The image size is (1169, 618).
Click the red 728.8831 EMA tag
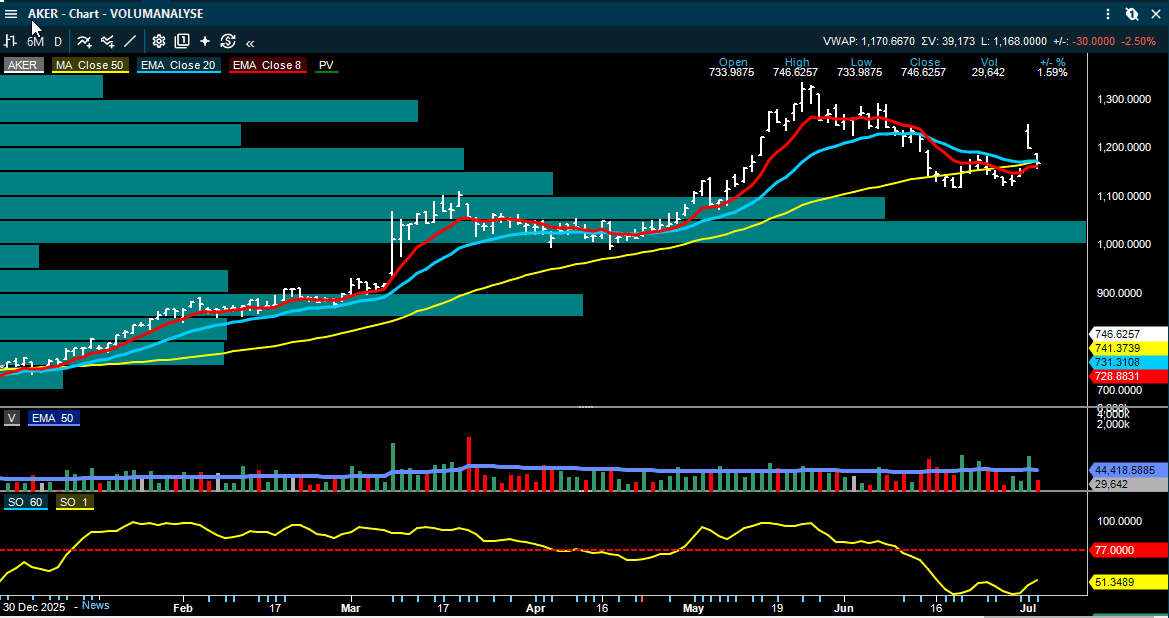pyautogui.click(x=1129, y=375)
